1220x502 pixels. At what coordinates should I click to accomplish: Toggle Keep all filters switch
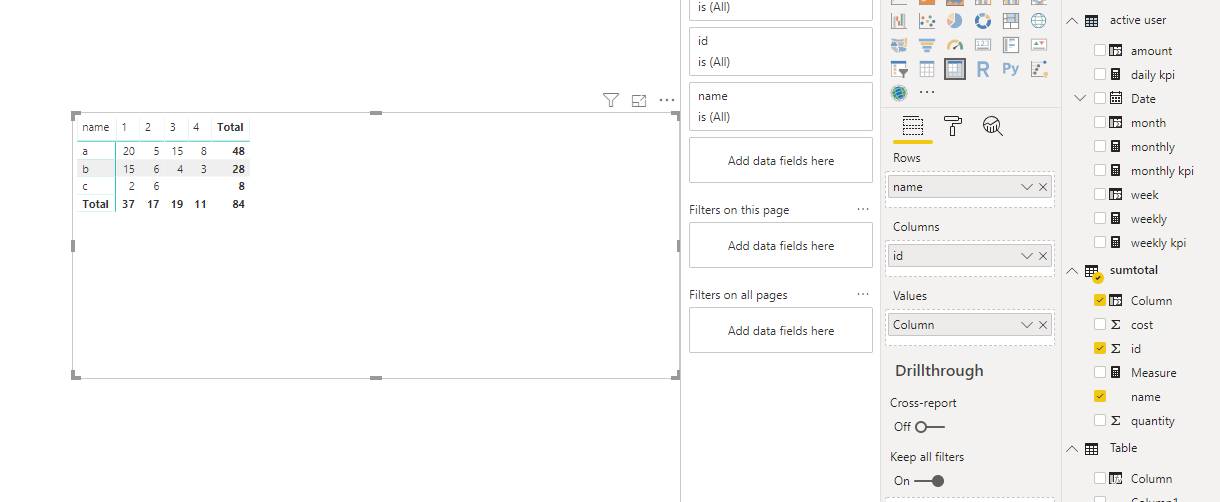tap(930, 481)
